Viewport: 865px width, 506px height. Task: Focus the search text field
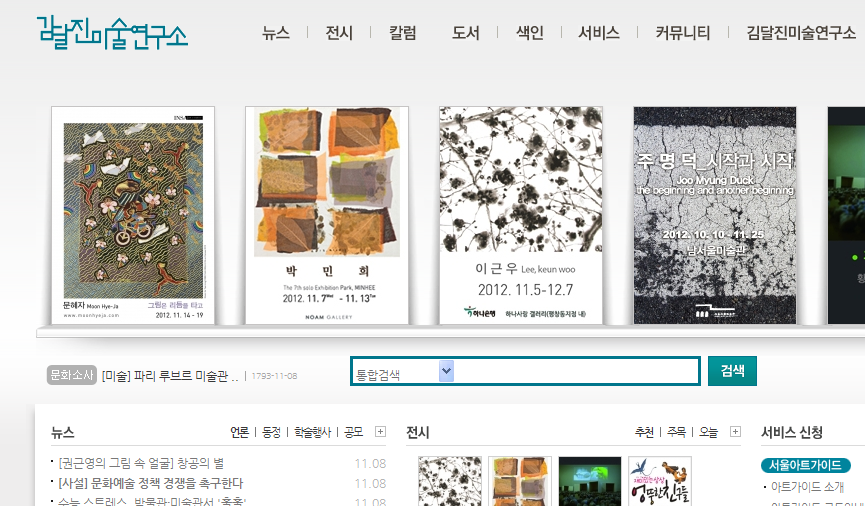click(x=575, y=371)
